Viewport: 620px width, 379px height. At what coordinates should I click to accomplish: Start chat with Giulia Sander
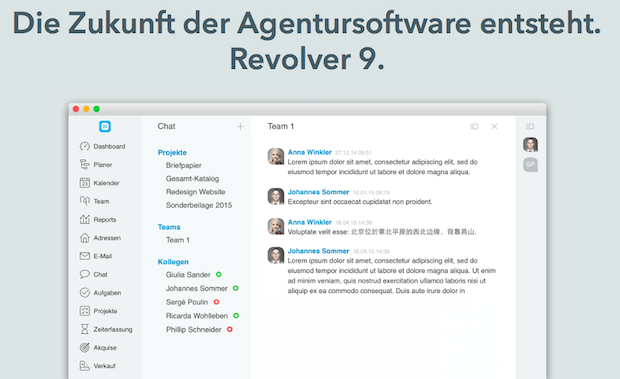tap(188, 275)
